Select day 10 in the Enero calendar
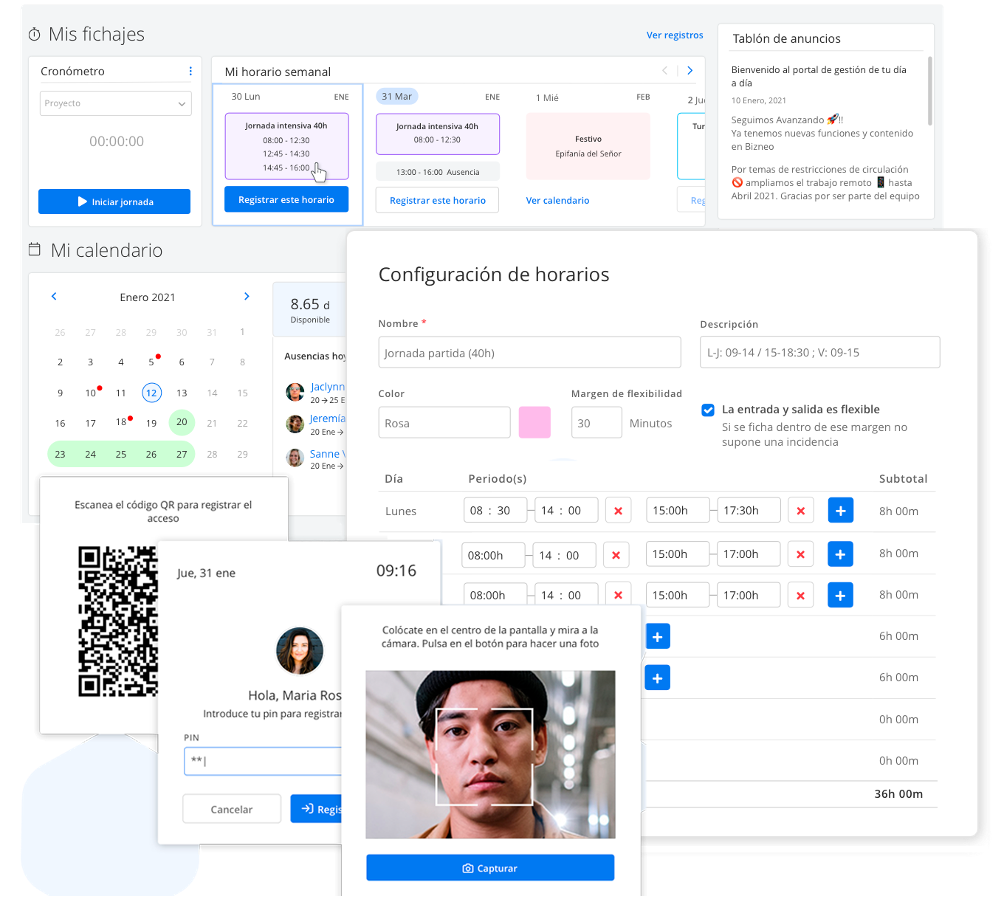 click(91, 393)
